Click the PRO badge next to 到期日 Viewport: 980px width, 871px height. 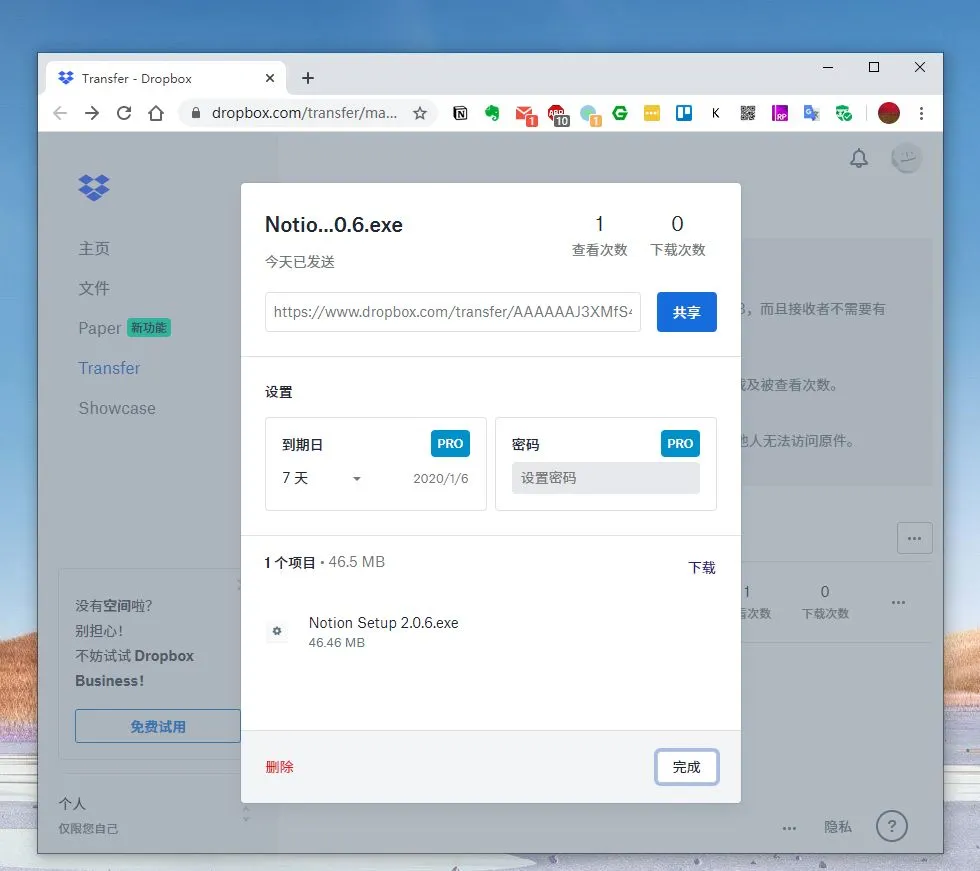(x=450, y=444)
